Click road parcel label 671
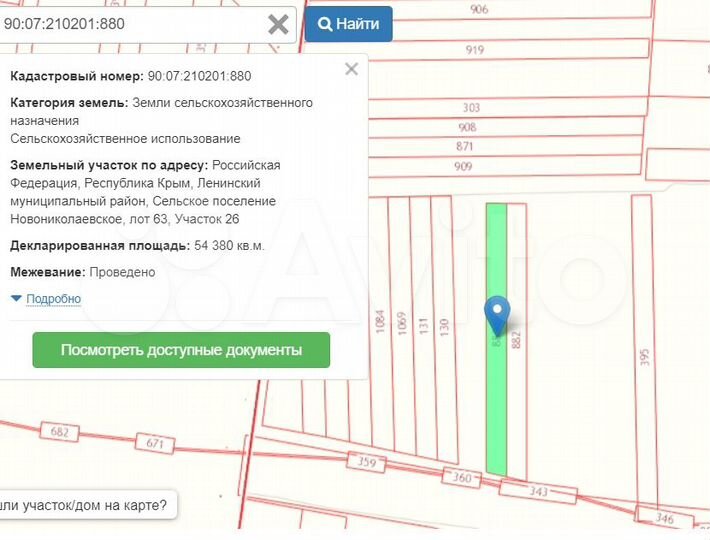 [155, 443]
